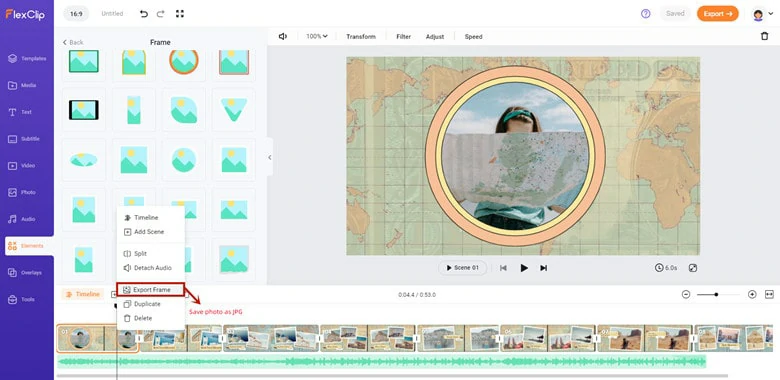
Task: Delete the selection with trash icon
Action: pos(765,36)
